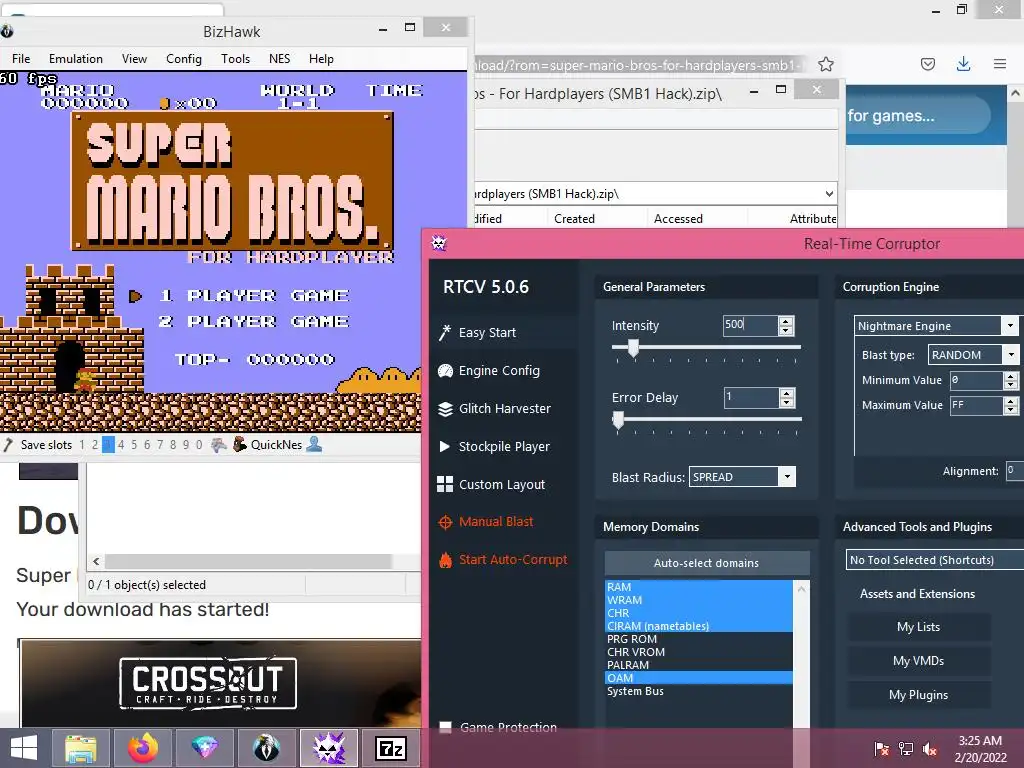This screenshot has width=1024, height=768.
Task: Open BizHawk View menu
Action: (x=134, y=59)
